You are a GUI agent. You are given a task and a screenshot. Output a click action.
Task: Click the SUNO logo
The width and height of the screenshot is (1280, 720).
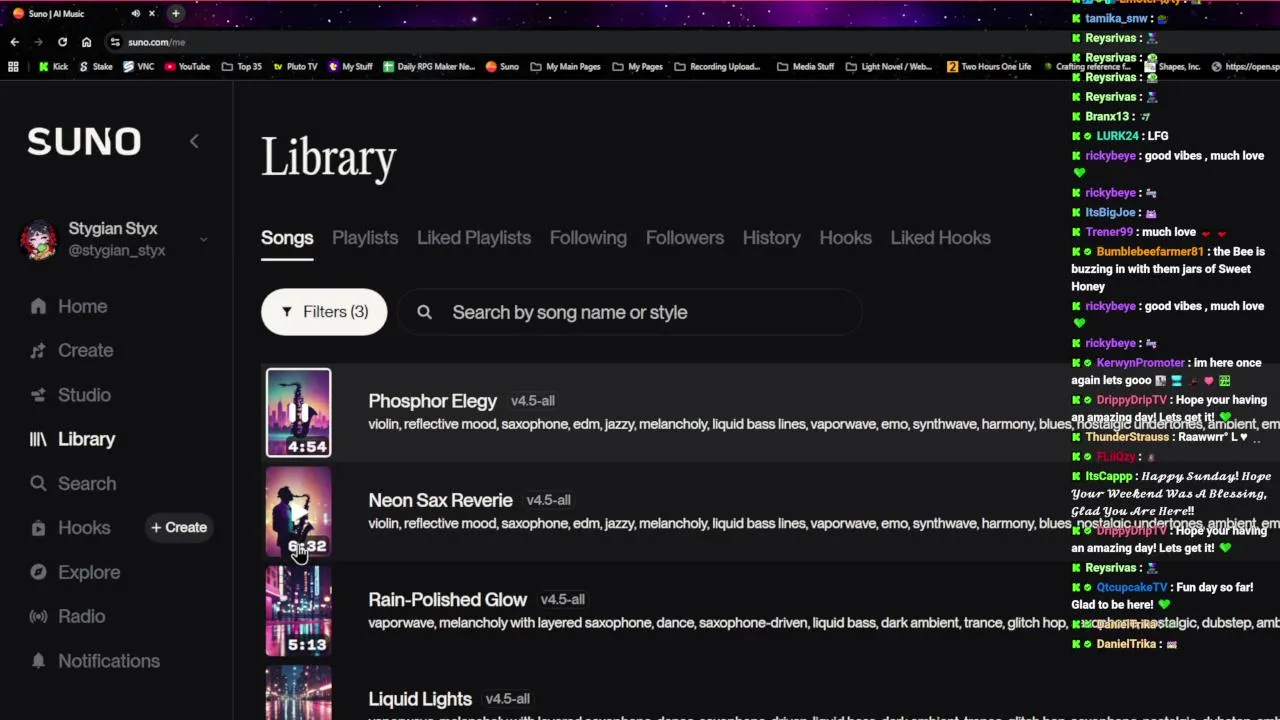pyautogui.click(x=84, y=142)
